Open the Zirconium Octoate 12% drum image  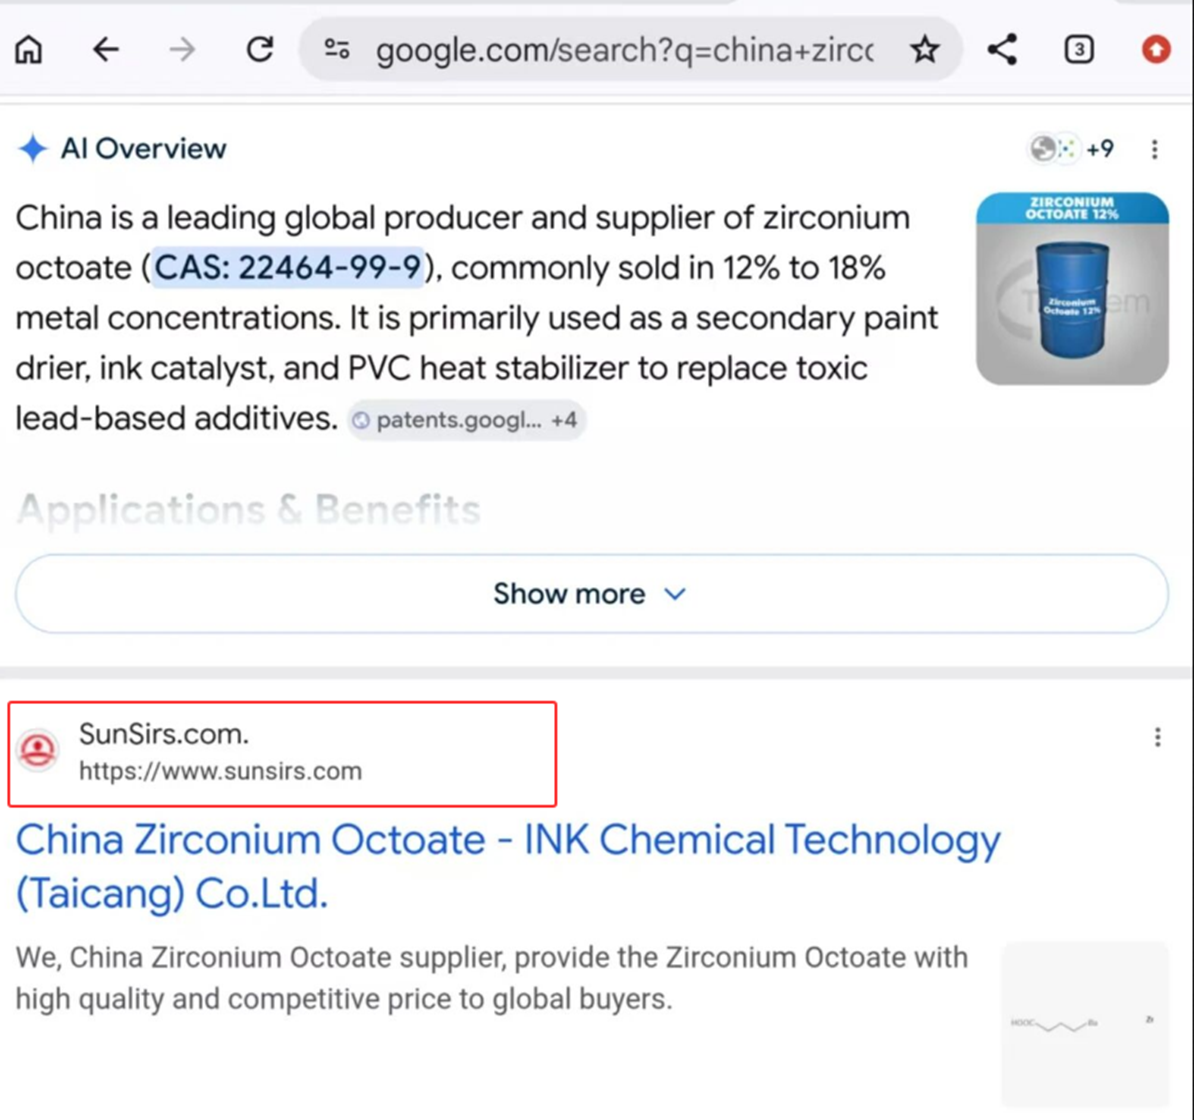(x=1072, y=289)
